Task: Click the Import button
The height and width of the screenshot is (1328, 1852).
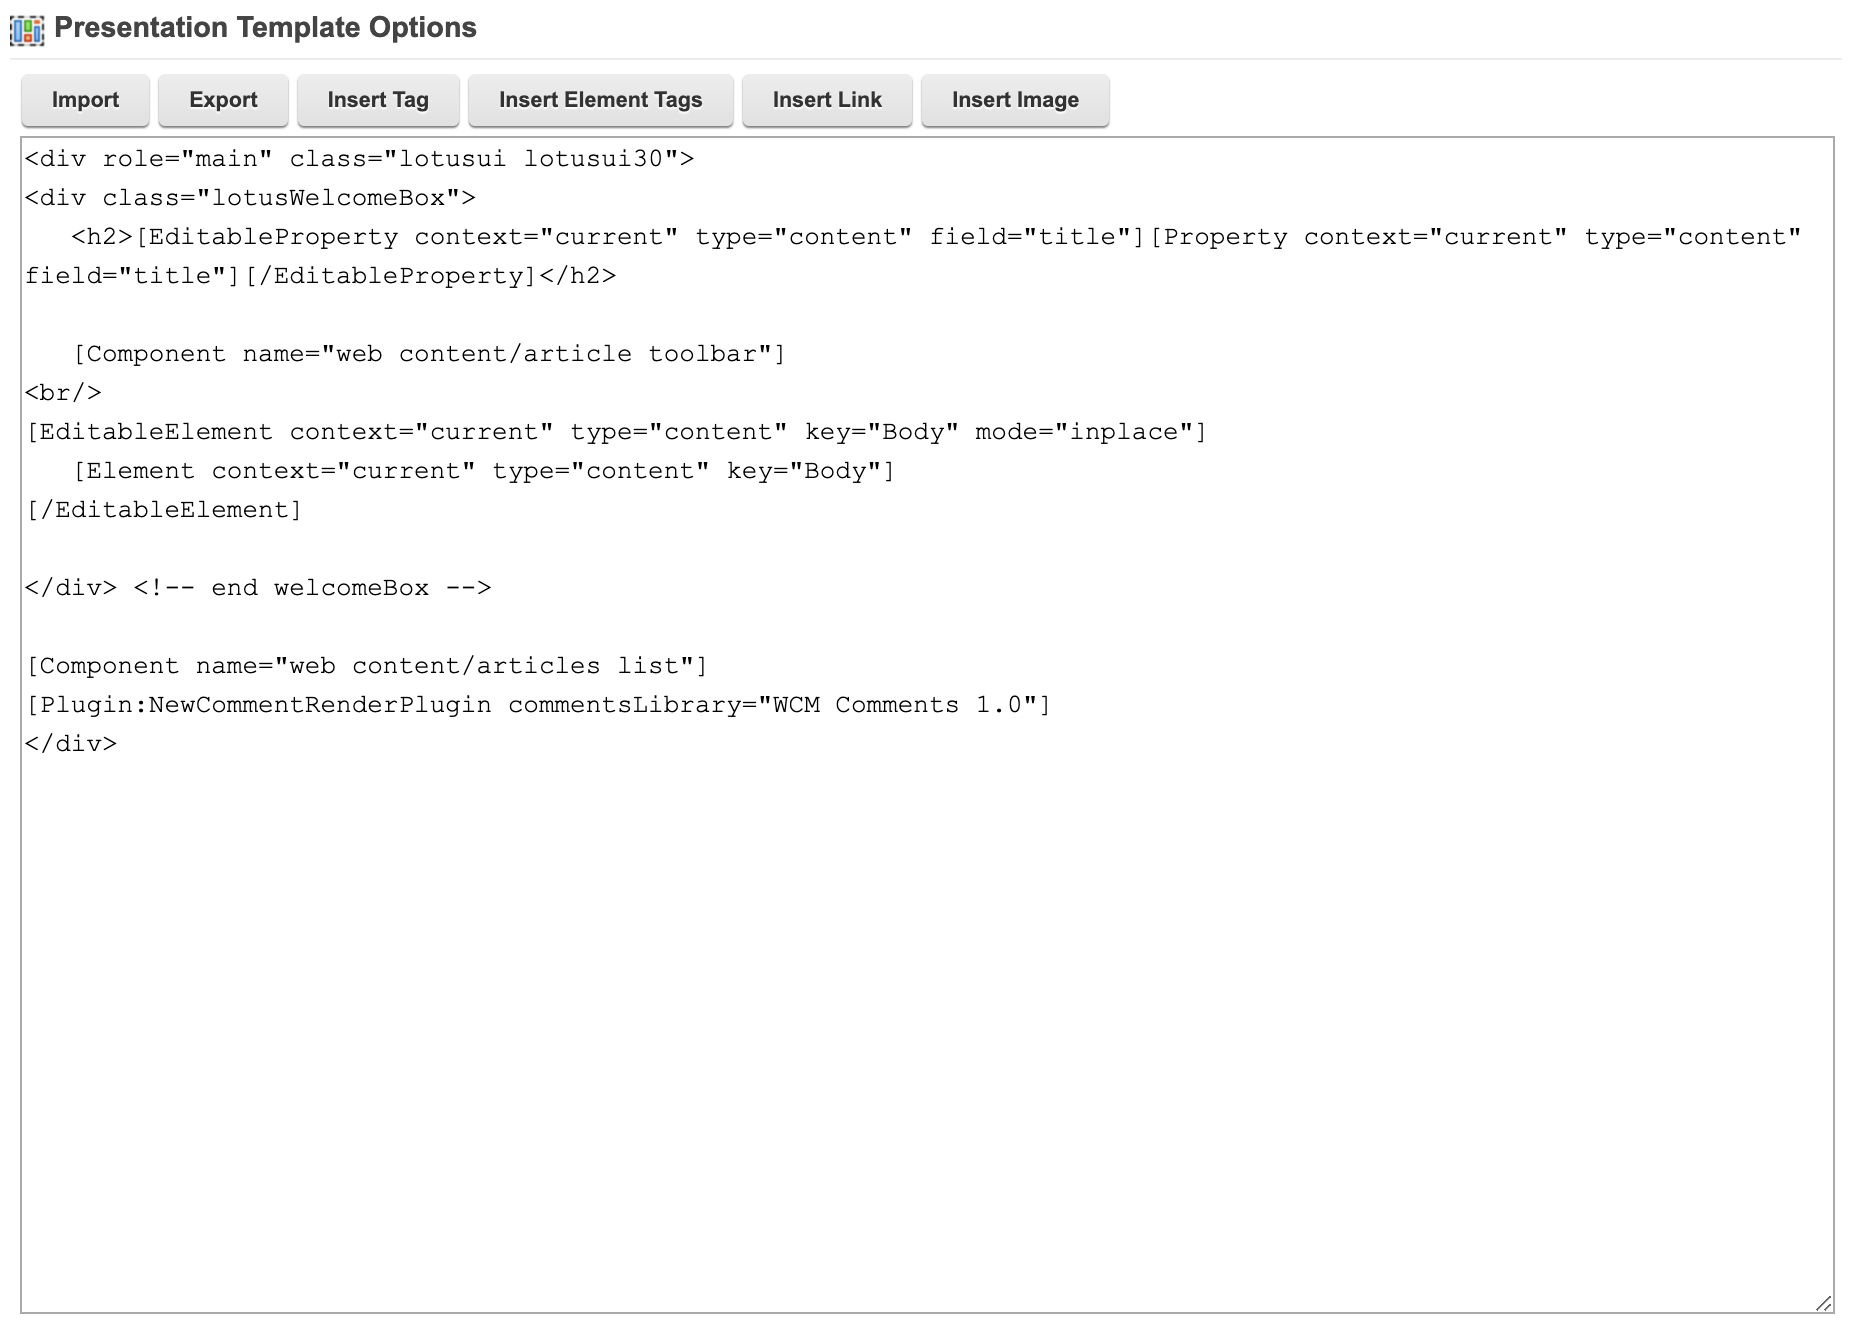Action: coord(85,100)
